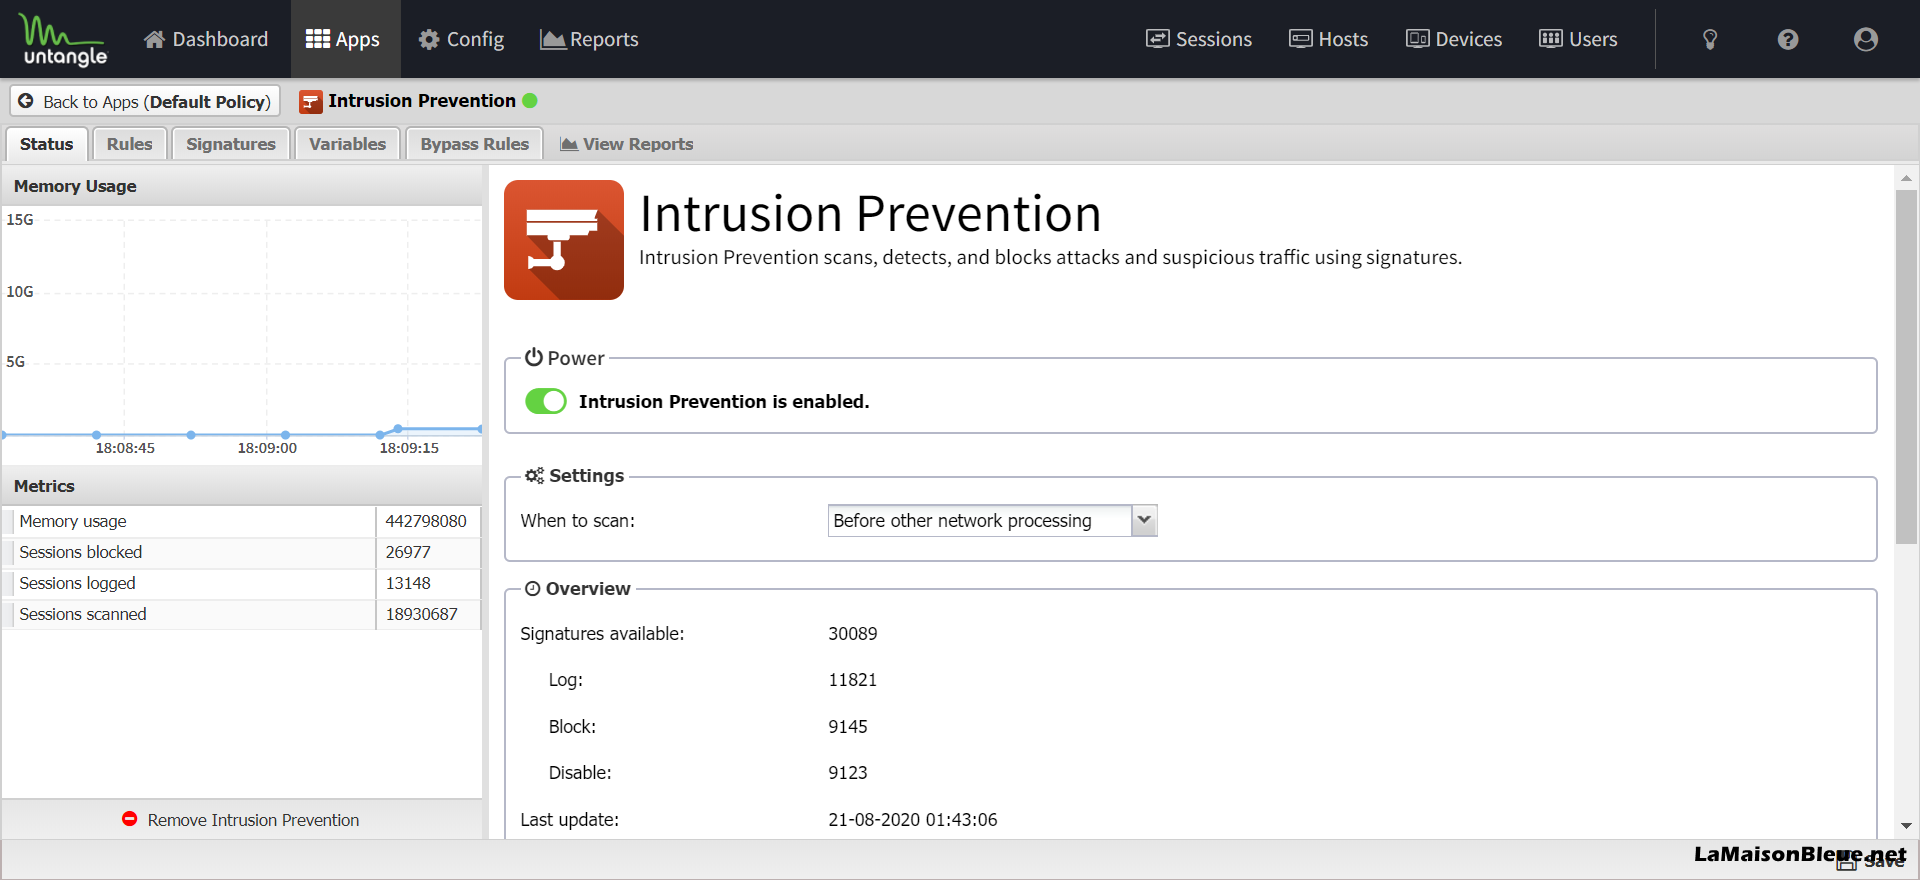Switch to the Variables tab

pos(347,144)
